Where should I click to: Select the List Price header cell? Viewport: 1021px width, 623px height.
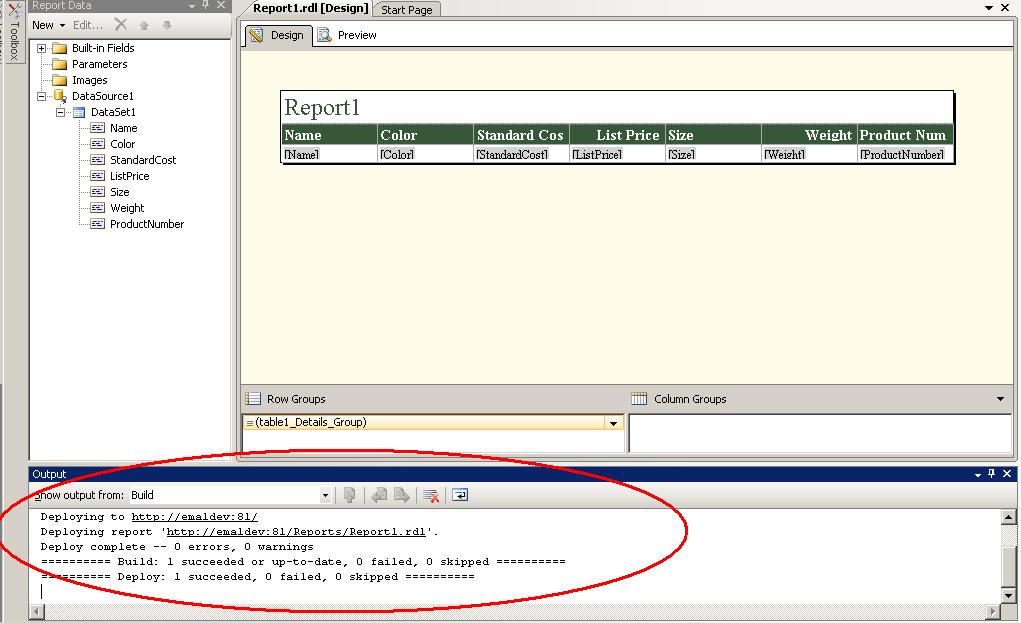(617, 135)
